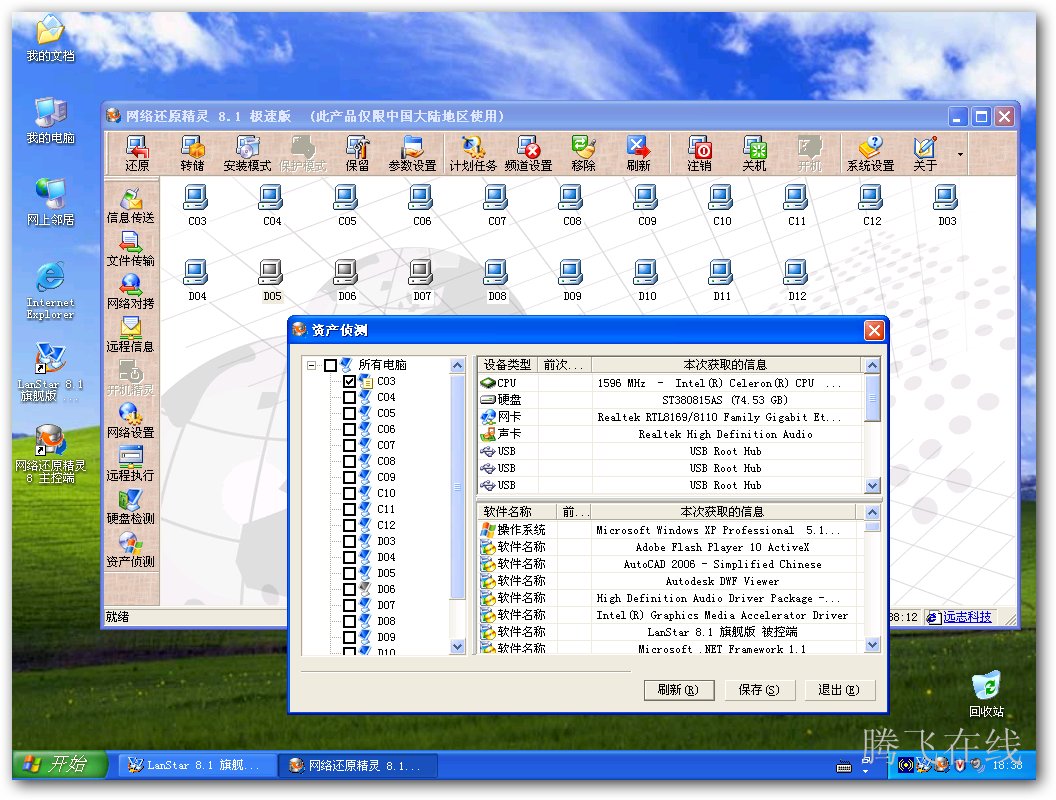Click the 硬盘检测 disk check sidebar icon
Viewport: 1056px width, 800px height.
pos(130,507)
